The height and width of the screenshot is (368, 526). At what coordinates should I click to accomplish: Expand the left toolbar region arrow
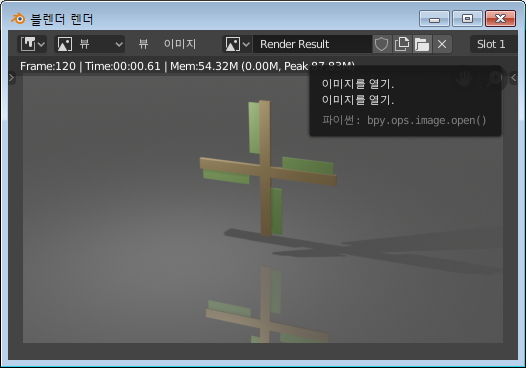tap(12, 78)
